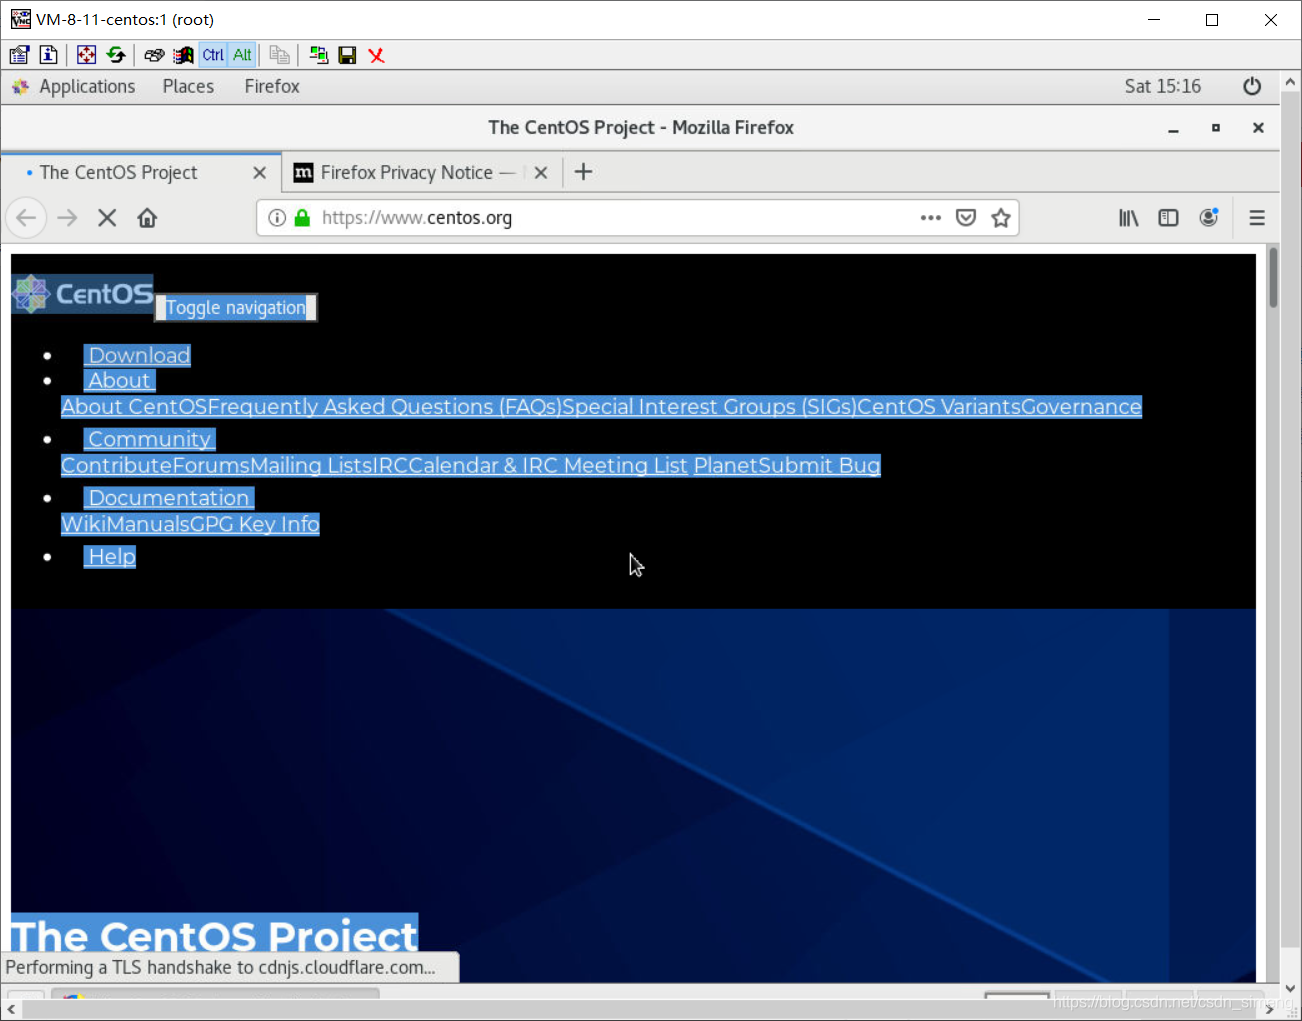This screenshot has width=1302, height=1021.
Task: Click VNC viewer horizontal scroll-right arrow
Action: [1270, 1010]
